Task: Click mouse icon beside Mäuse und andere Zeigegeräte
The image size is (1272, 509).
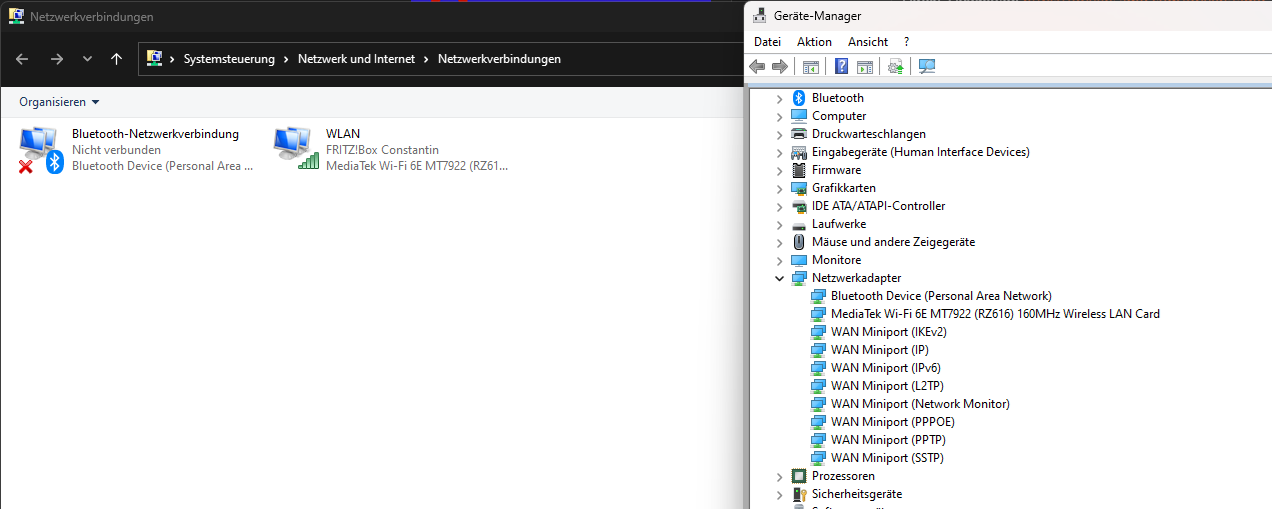Action: click(799, 242)
